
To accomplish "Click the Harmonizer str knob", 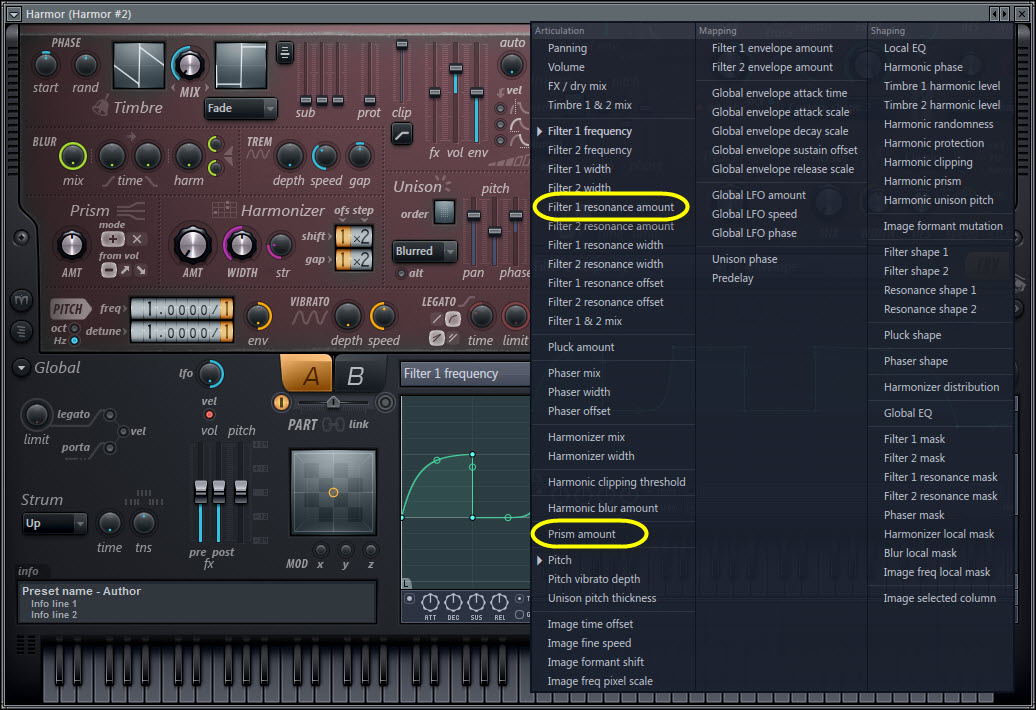I will coord(281,246).
